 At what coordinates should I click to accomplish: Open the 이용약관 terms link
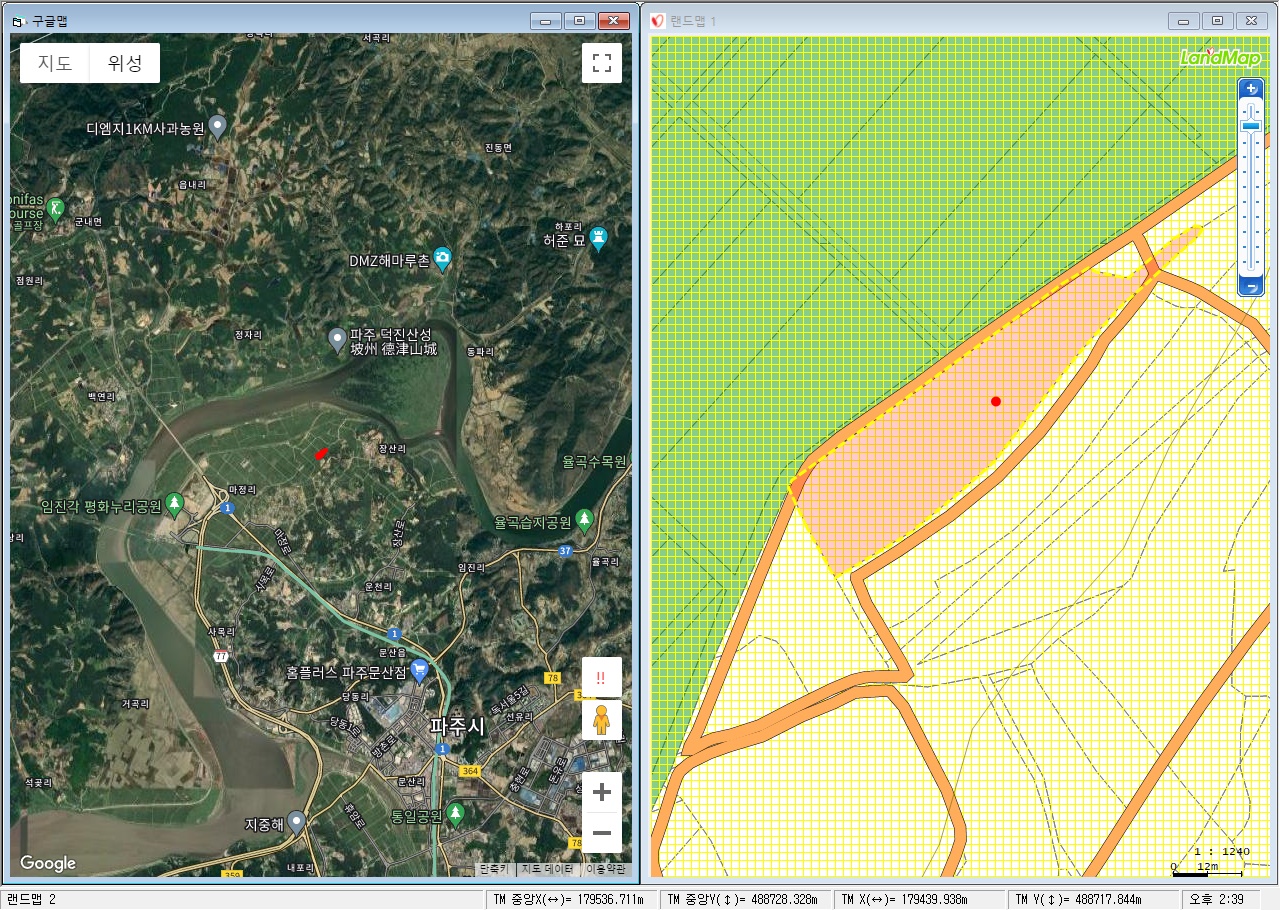pos(605,869)
